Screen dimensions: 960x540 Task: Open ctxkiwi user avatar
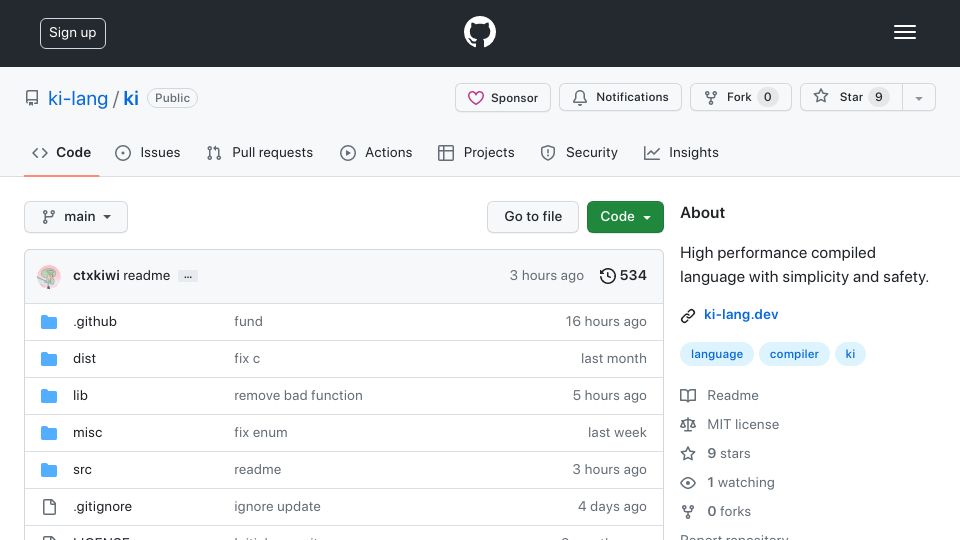[x=48, y=276]
